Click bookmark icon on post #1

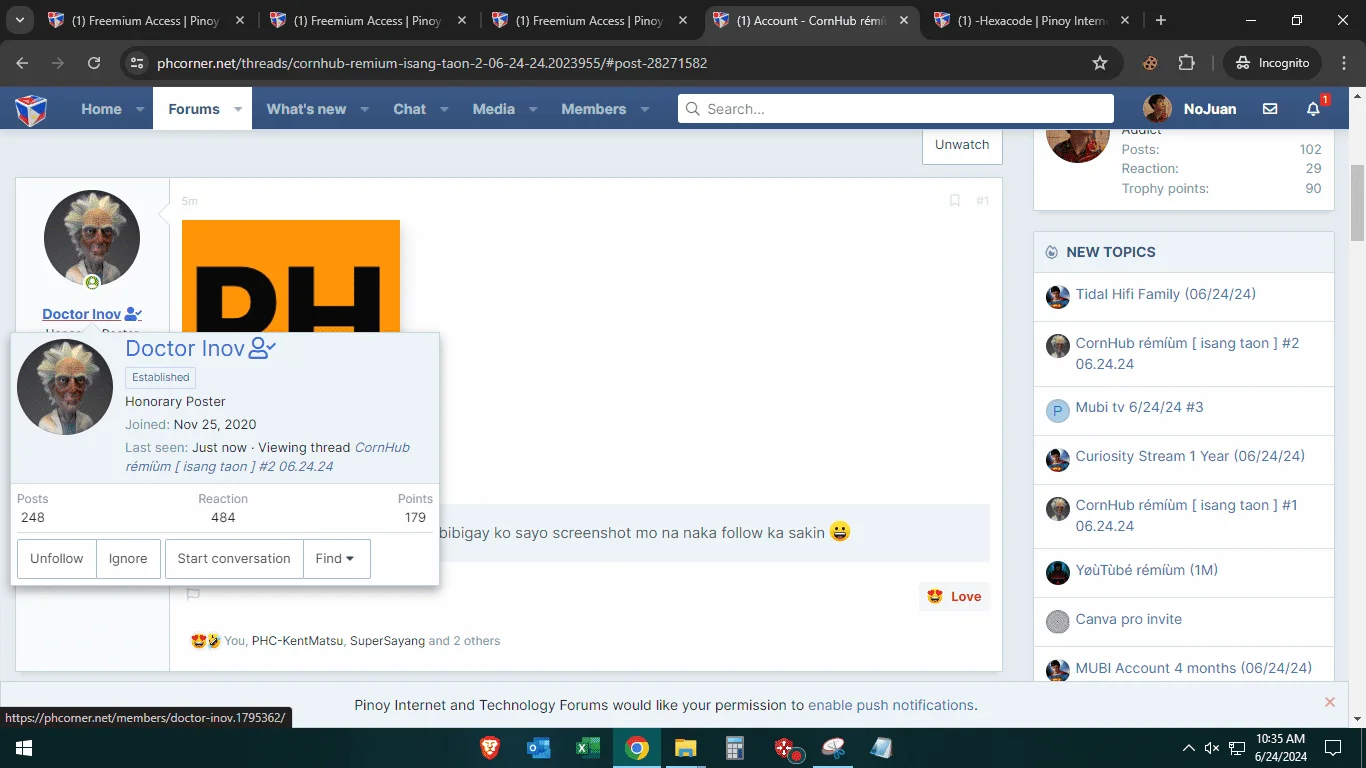click(955, 201)
